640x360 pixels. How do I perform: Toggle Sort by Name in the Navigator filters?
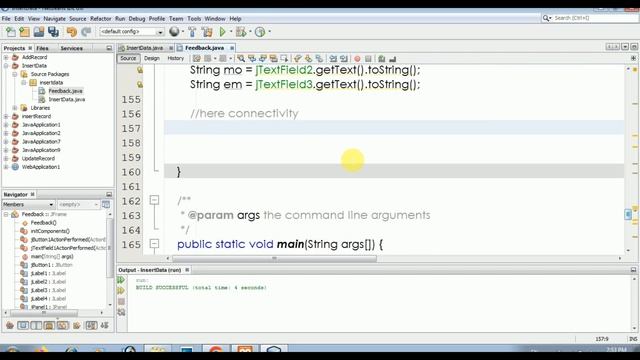pos(91,325)
